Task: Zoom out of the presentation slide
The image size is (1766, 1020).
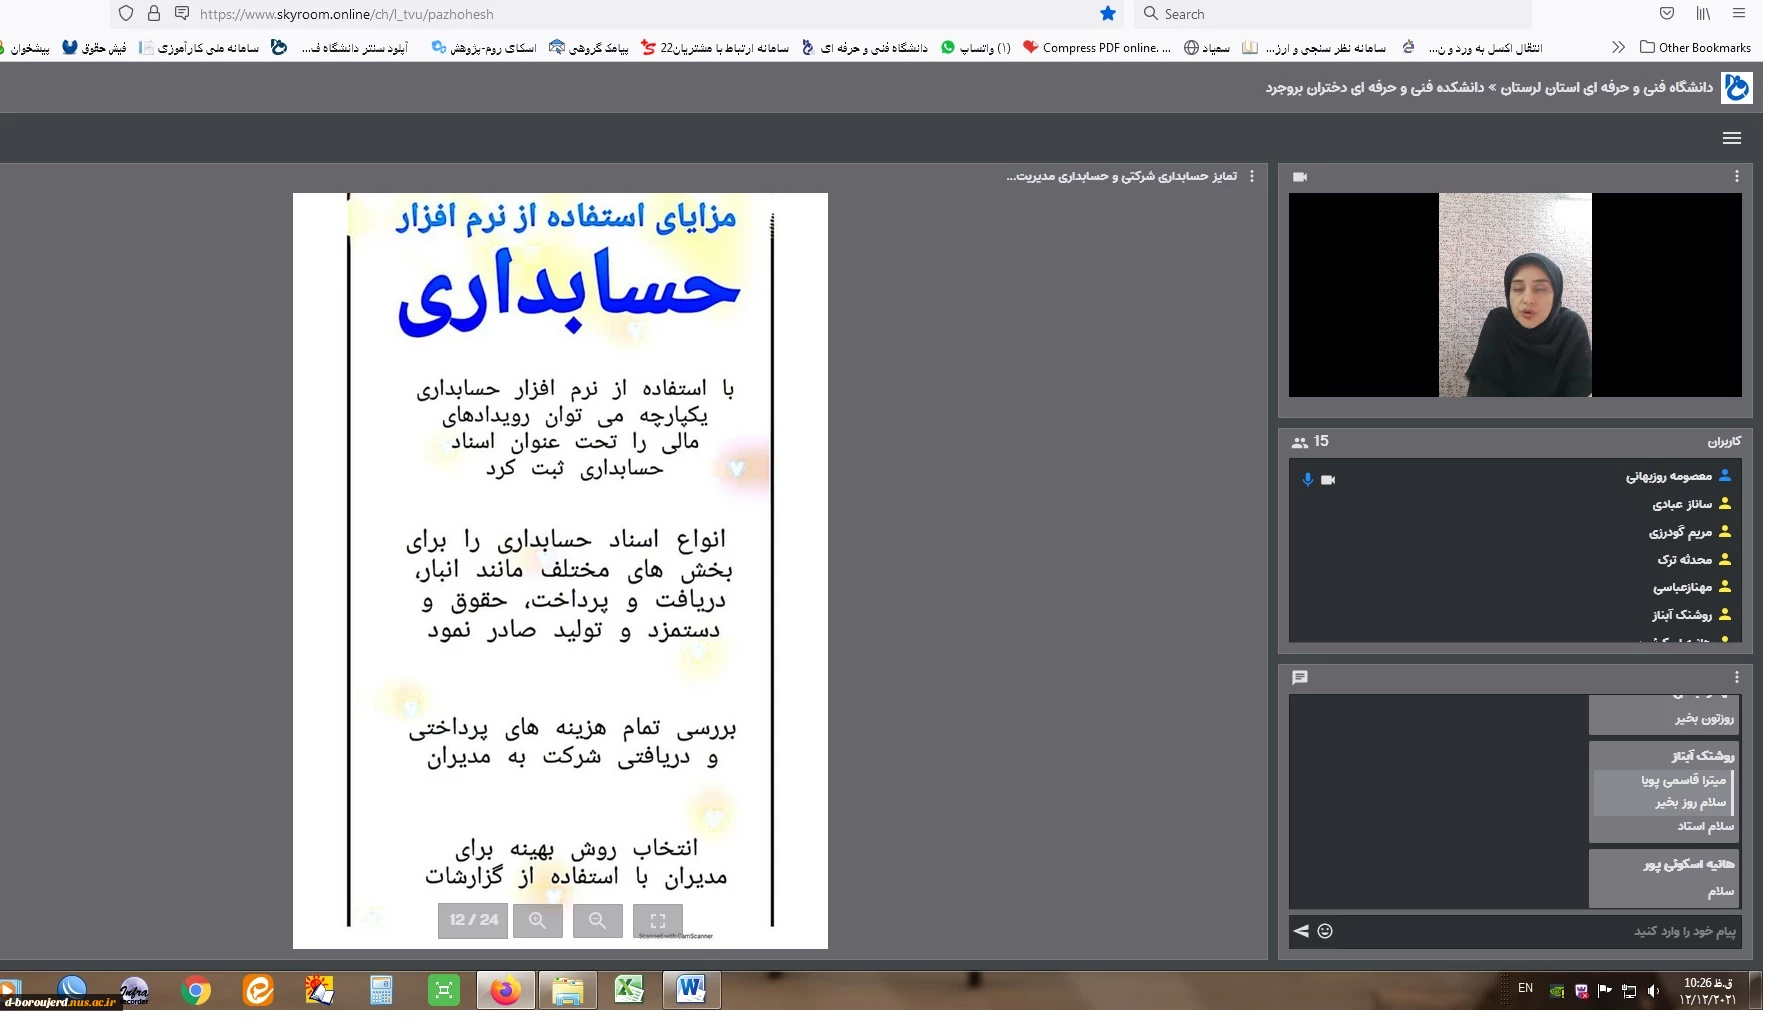Action: pyautogui.click(x=597, y=921)
